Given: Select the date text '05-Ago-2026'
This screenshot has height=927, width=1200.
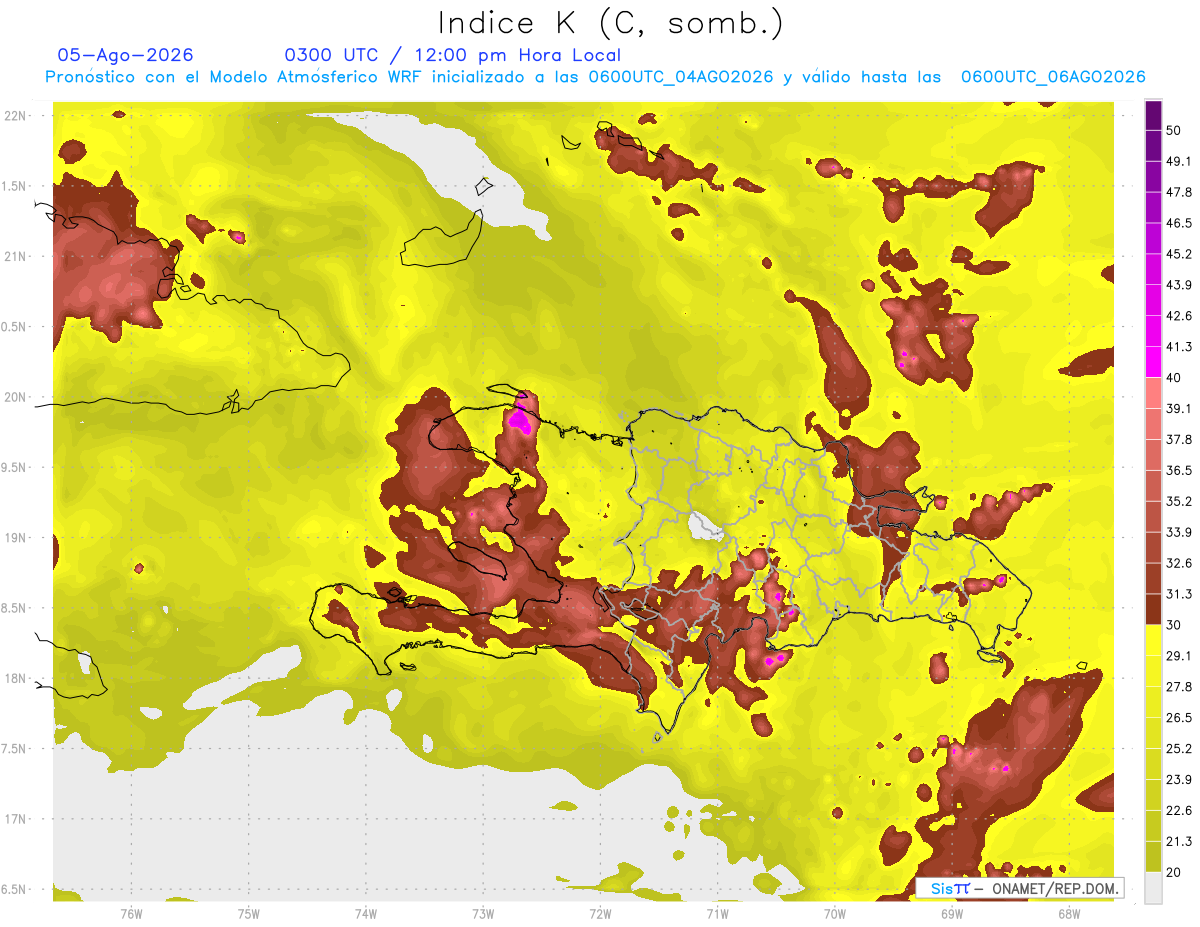Looking at the screenshot, I should (x=125, y=55).
